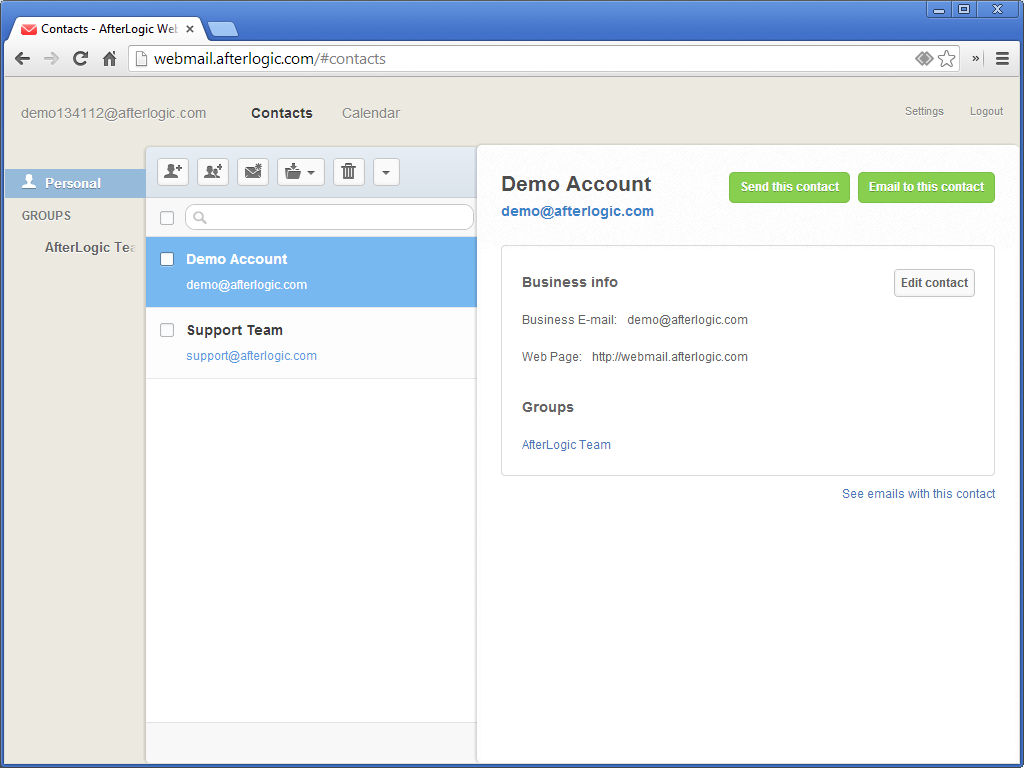Click the blue demo@afterlogic.com header link
The height and width of the screenshot is (768, 1024).
coord(577,211)
